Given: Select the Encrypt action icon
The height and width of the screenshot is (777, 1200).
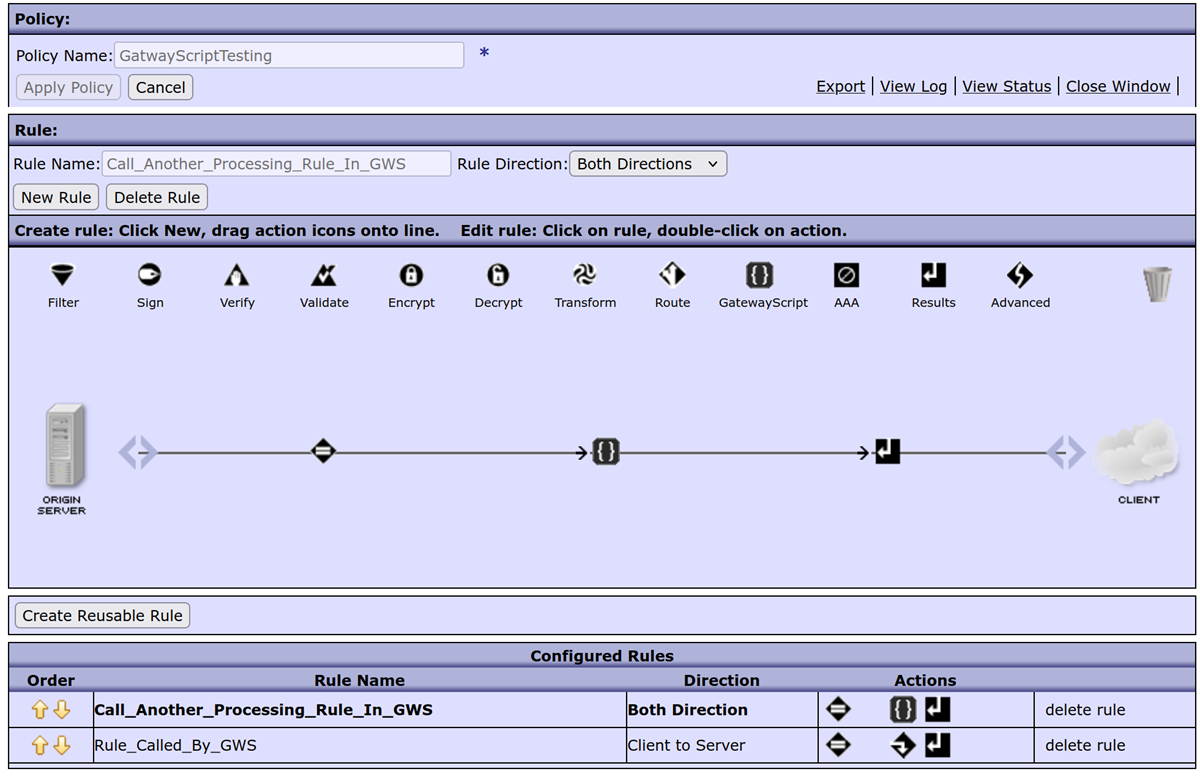Looking at the screenshot, I should coord(411,275).
